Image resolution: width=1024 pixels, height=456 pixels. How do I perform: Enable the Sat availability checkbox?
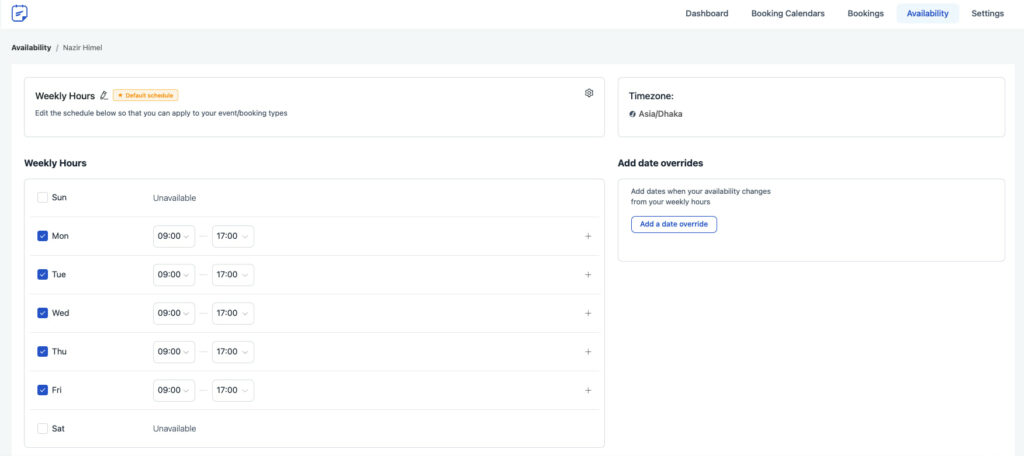pos(42,429)
